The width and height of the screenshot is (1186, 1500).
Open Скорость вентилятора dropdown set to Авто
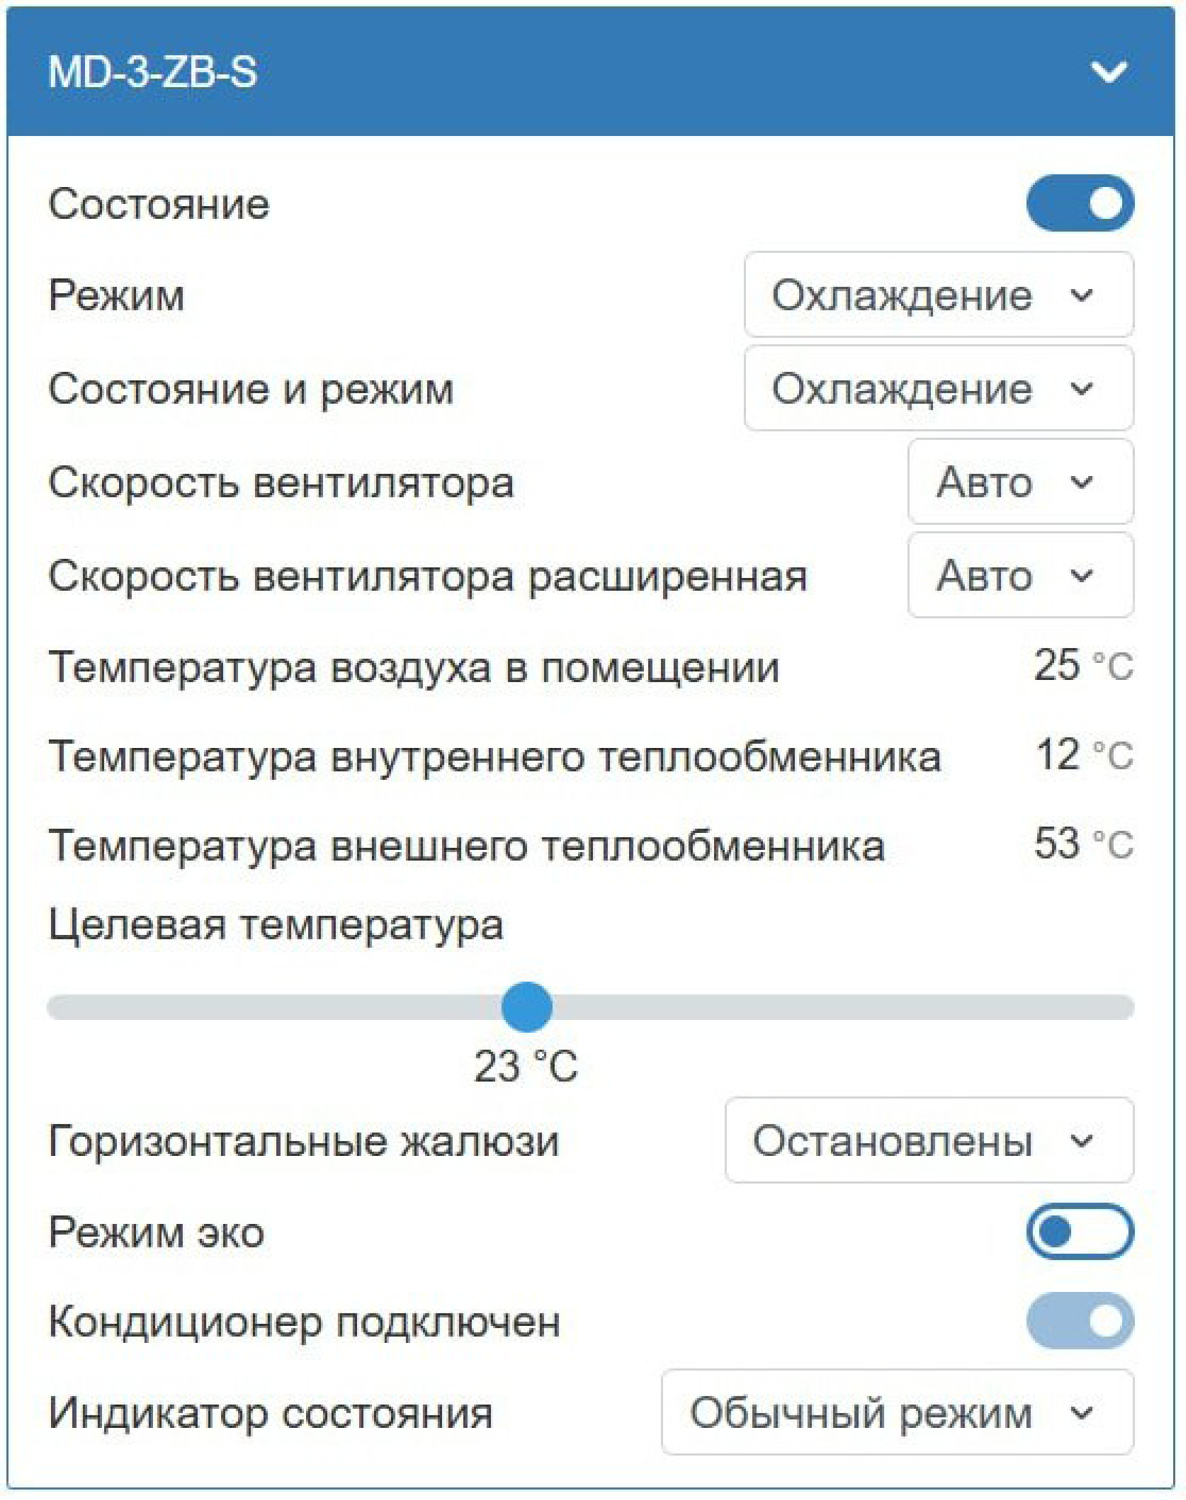tap(1018, 482)
